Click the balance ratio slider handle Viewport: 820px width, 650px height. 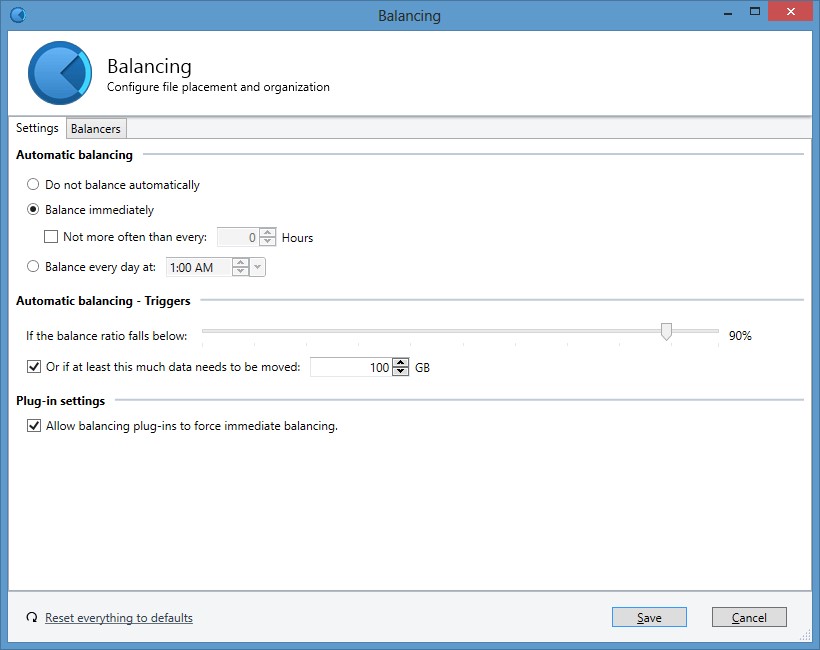pyautogui.click(x=666, y=331)
